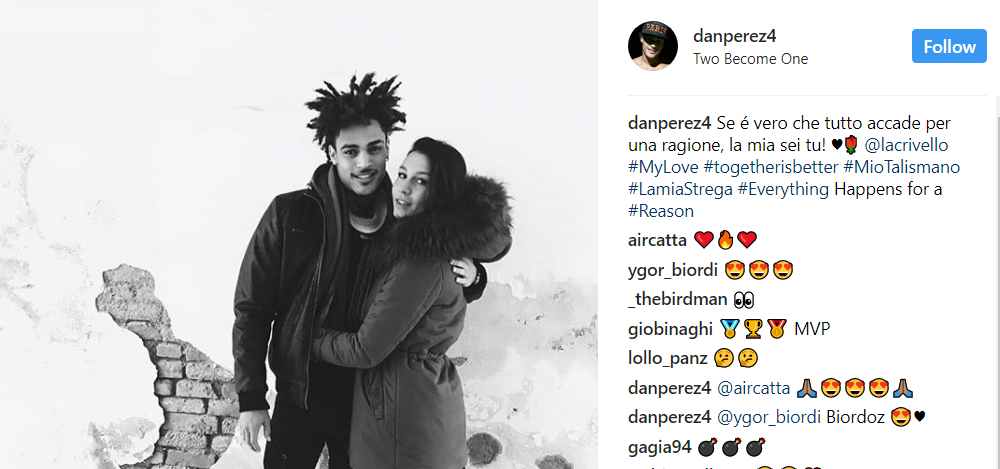This screenshot has width=1000, height=469.
Task: Open the #MyLove hashtag
Action: point(663,167)
